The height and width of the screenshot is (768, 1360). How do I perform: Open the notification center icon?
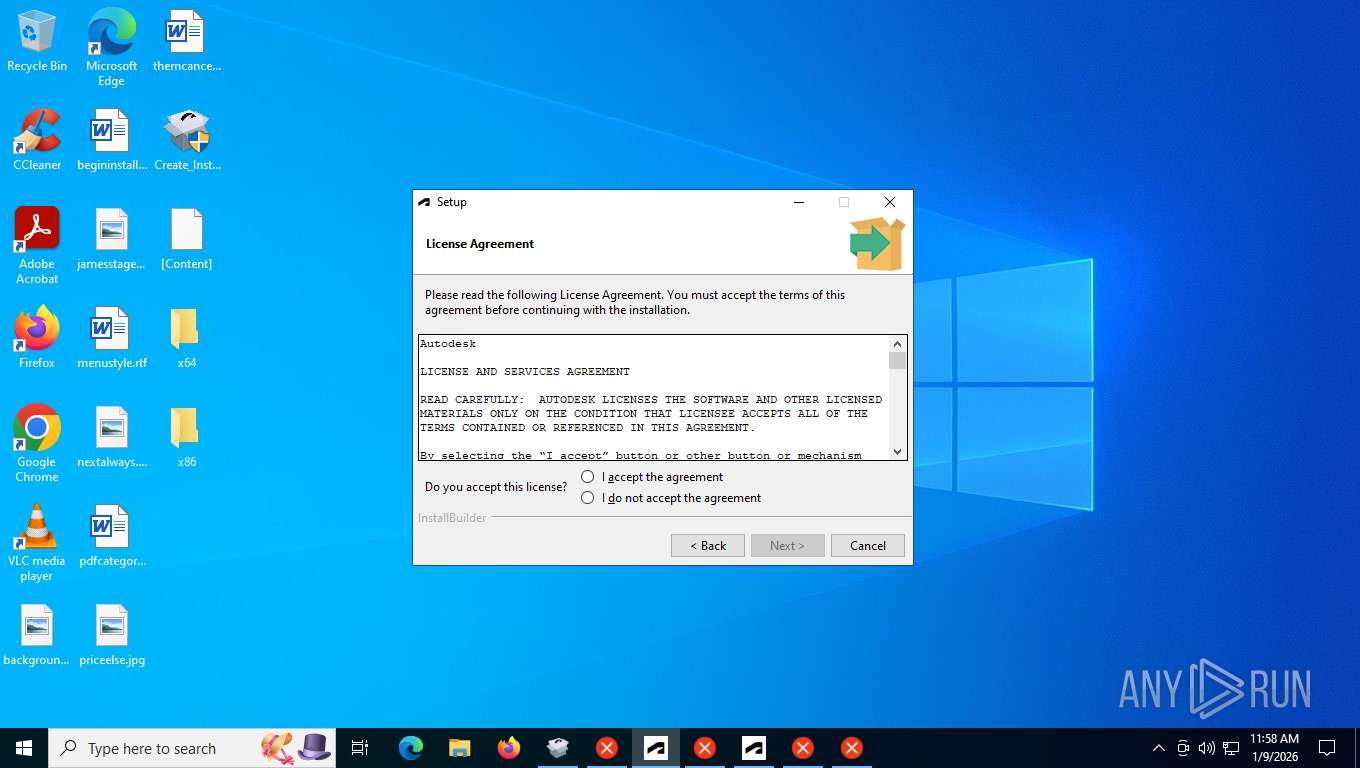pos(1327,748)
